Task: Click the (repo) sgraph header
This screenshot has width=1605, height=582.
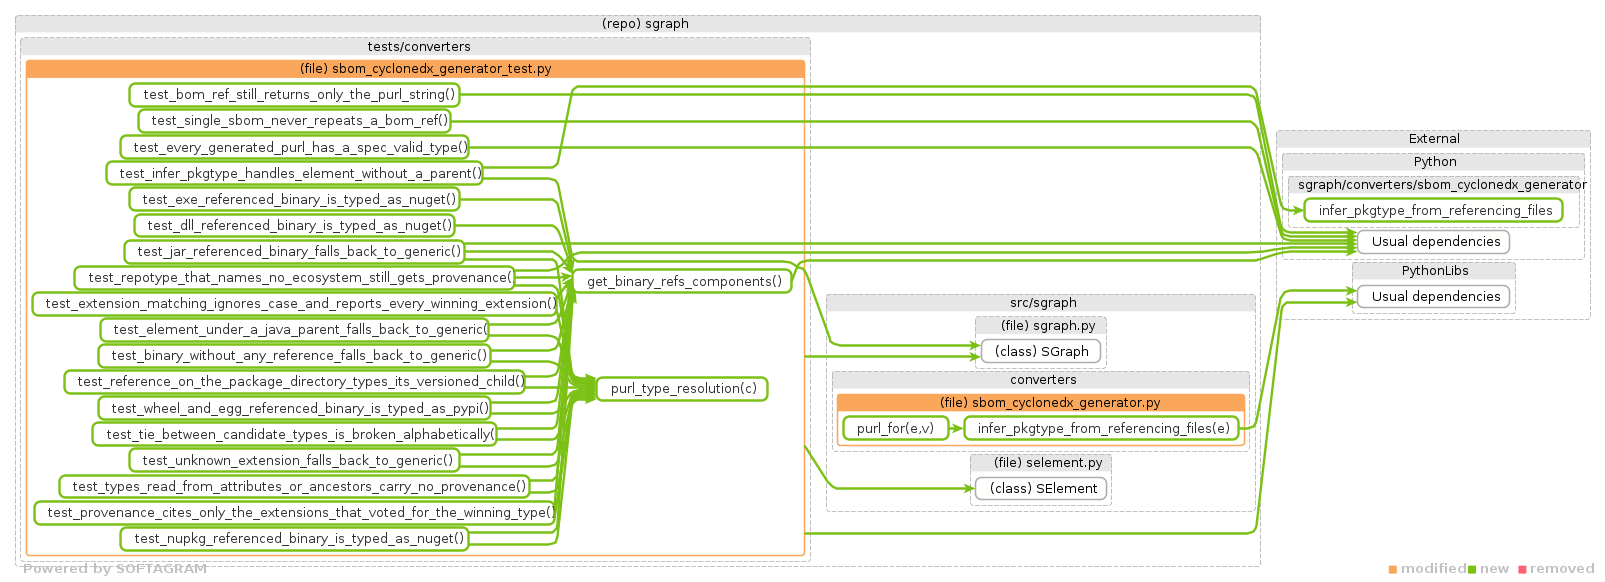Action: 638,24
